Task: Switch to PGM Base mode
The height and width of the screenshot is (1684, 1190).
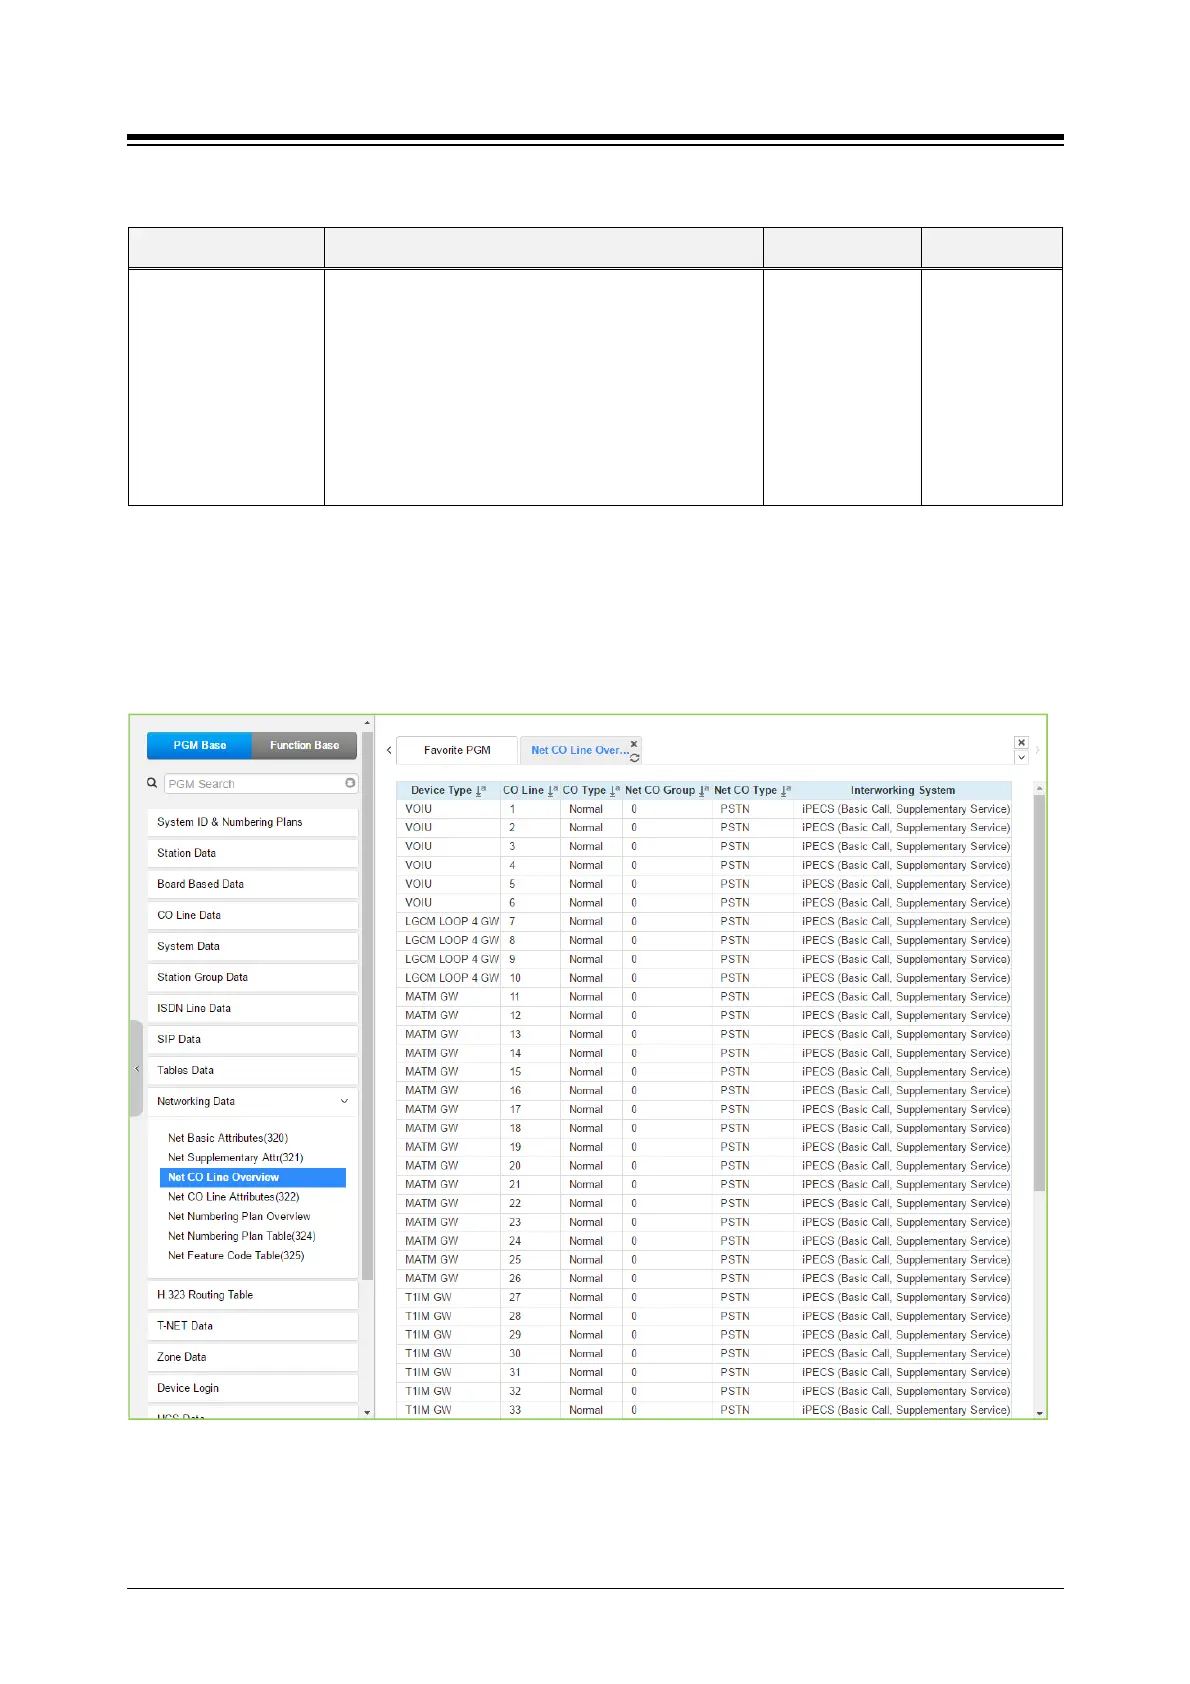Action: pos(199,745)
